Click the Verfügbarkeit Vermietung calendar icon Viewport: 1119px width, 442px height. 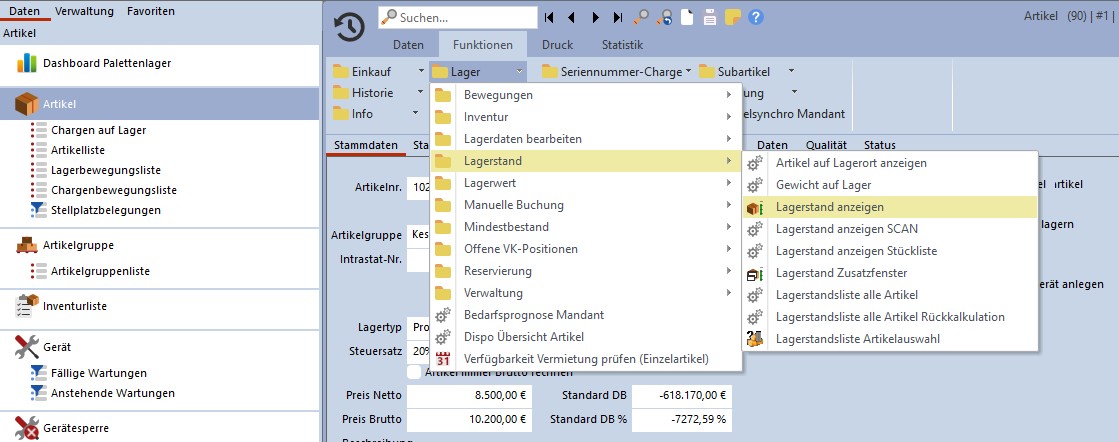(443, 358)
